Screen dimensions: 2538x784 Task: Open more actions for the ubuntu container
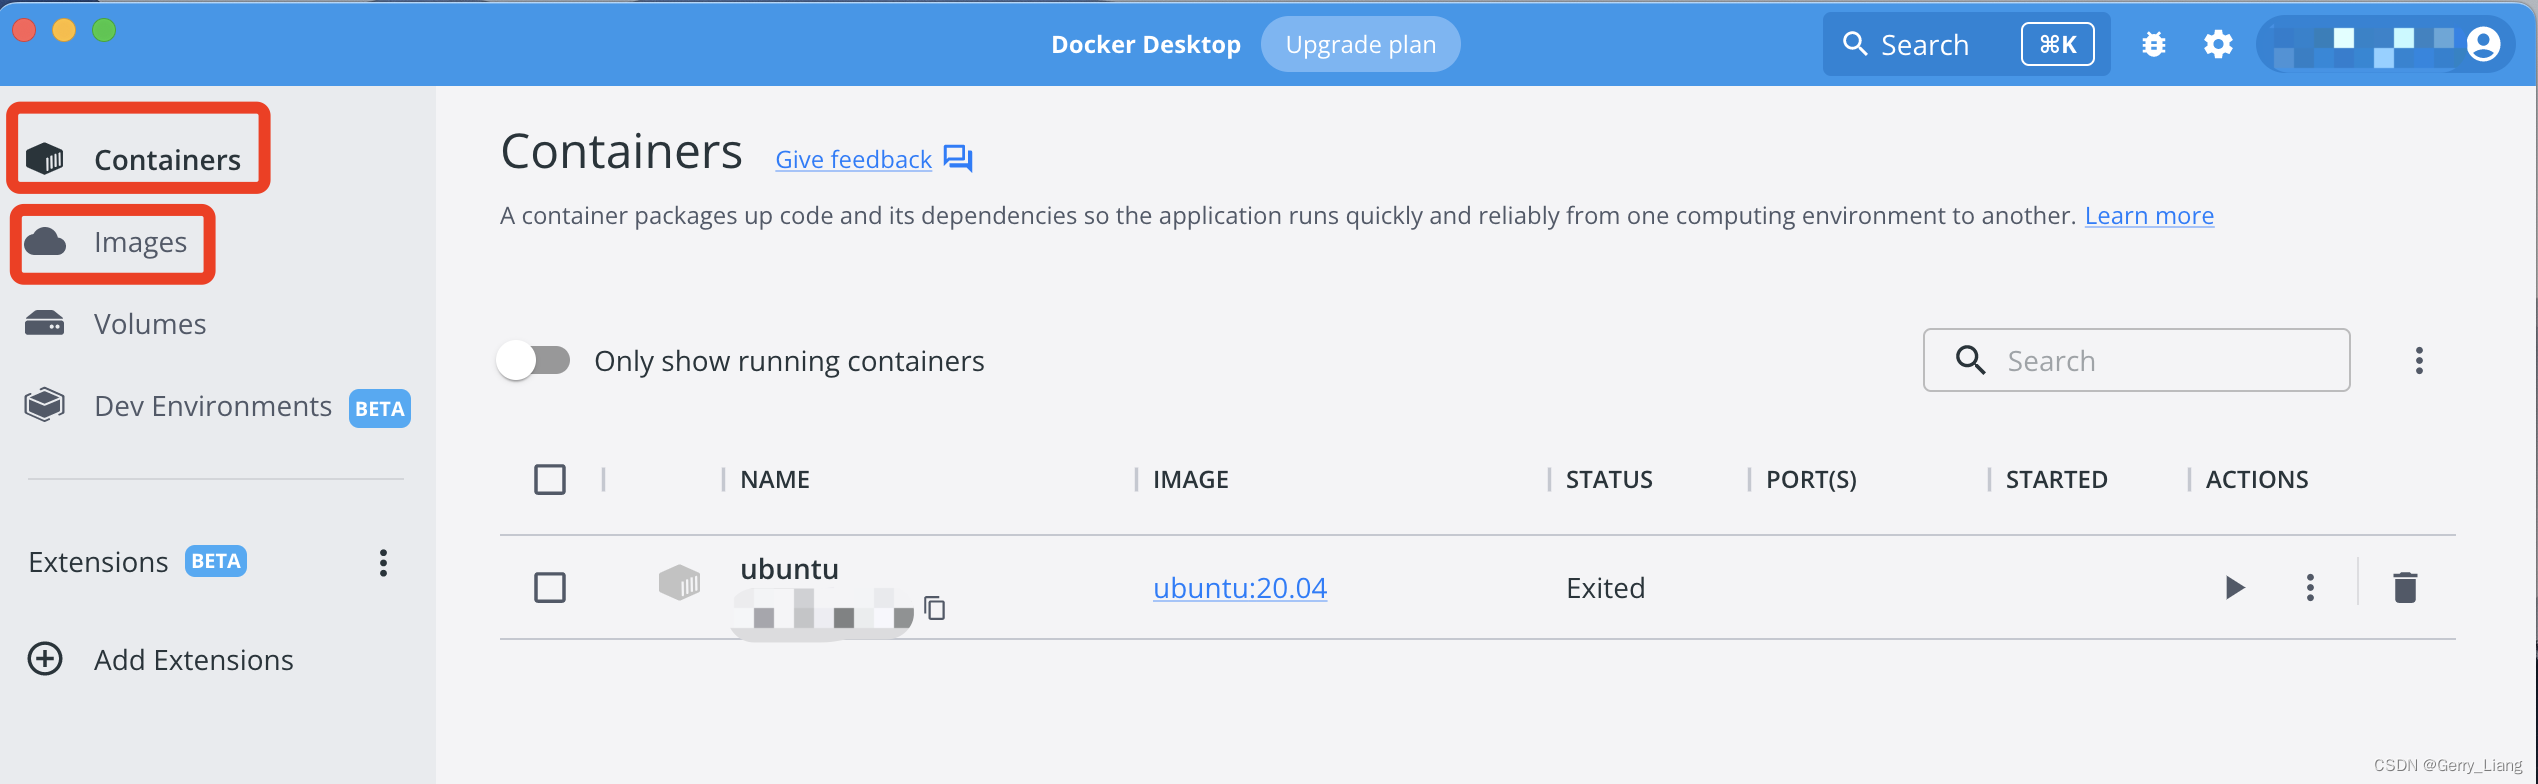click(2310, 587)
